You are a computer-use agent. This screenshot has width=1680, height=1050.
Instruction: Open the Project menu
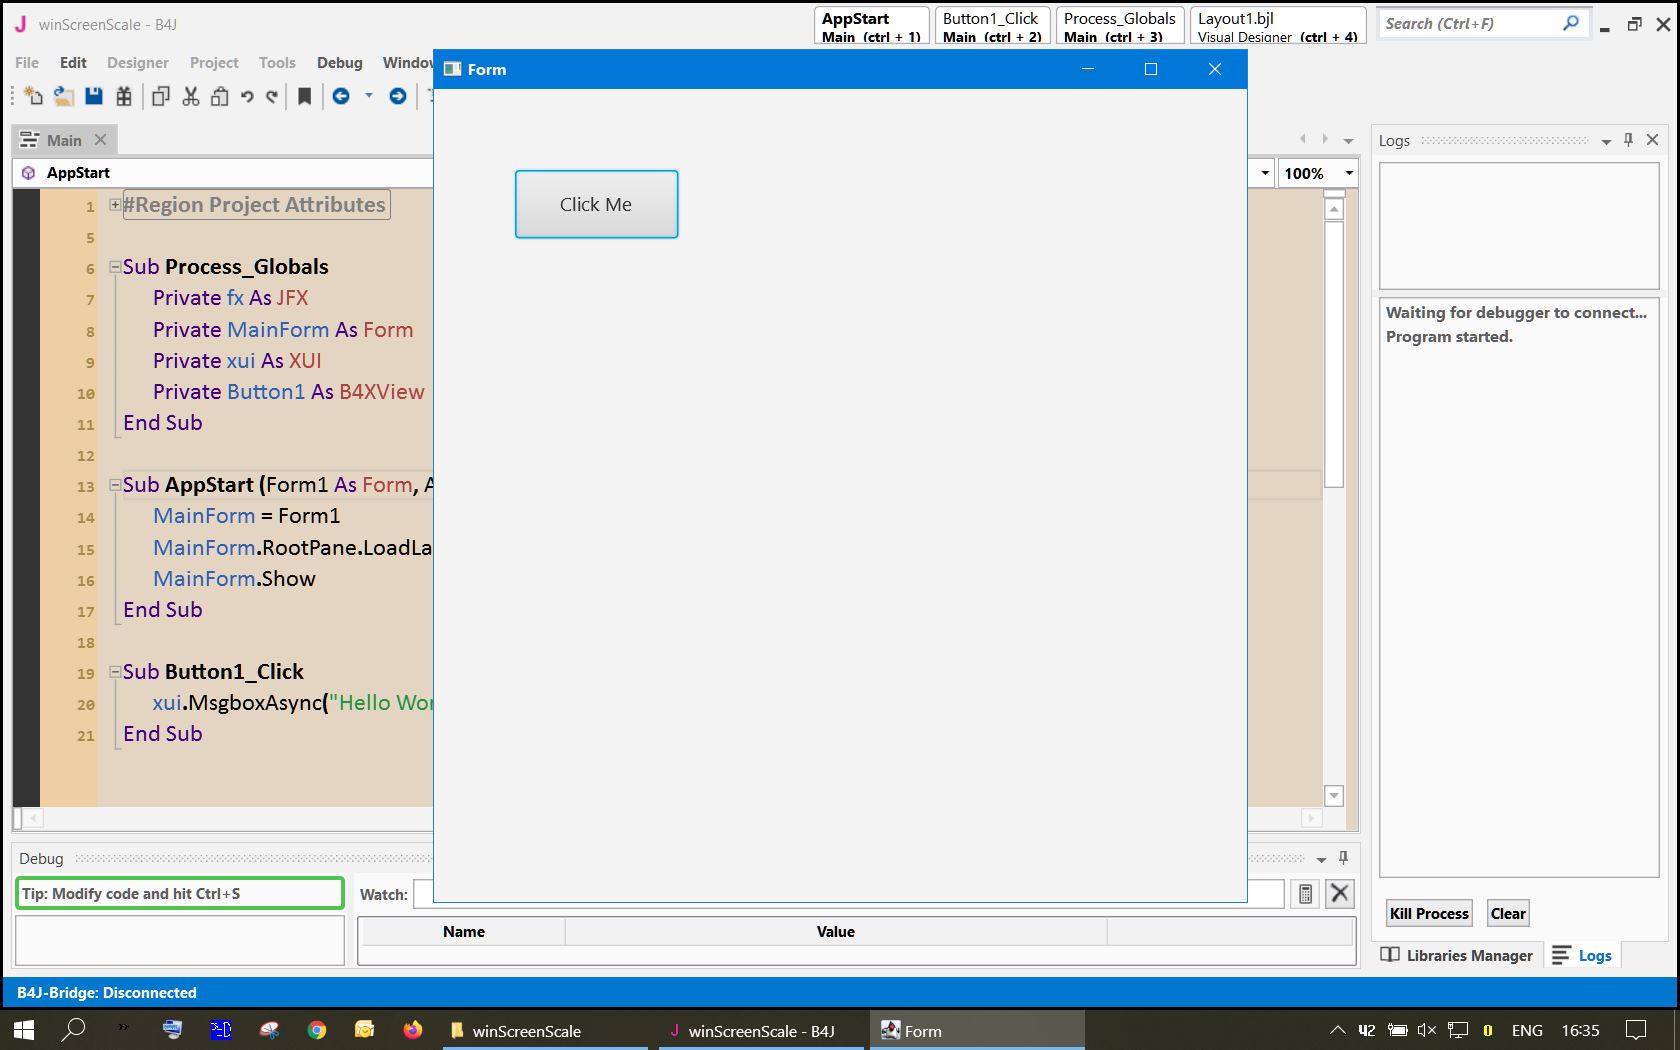pyautogui.click(x=214, y=62)
